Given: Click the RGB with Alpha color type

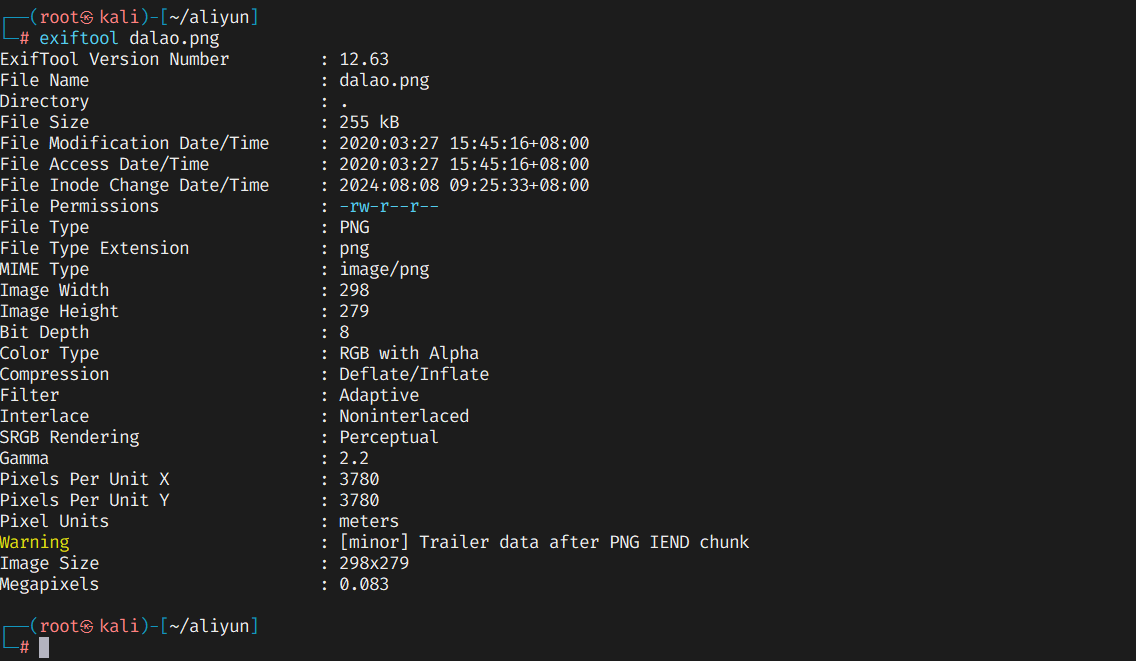Looking at the screenshot, I should tap(409, 354).
